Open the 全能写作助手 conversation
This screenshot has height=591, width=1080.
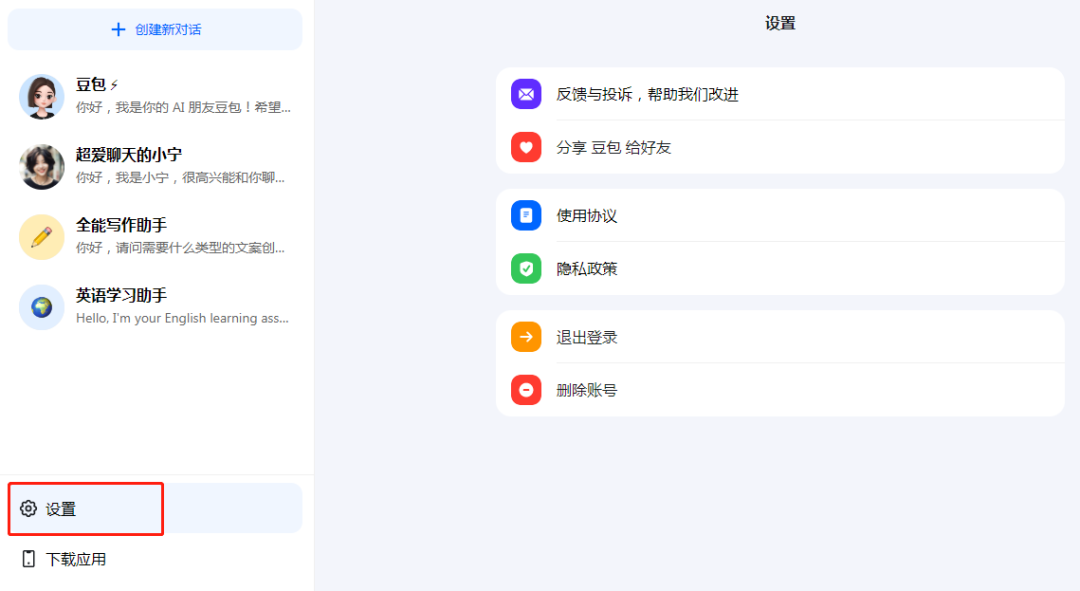tap(155, 237)
